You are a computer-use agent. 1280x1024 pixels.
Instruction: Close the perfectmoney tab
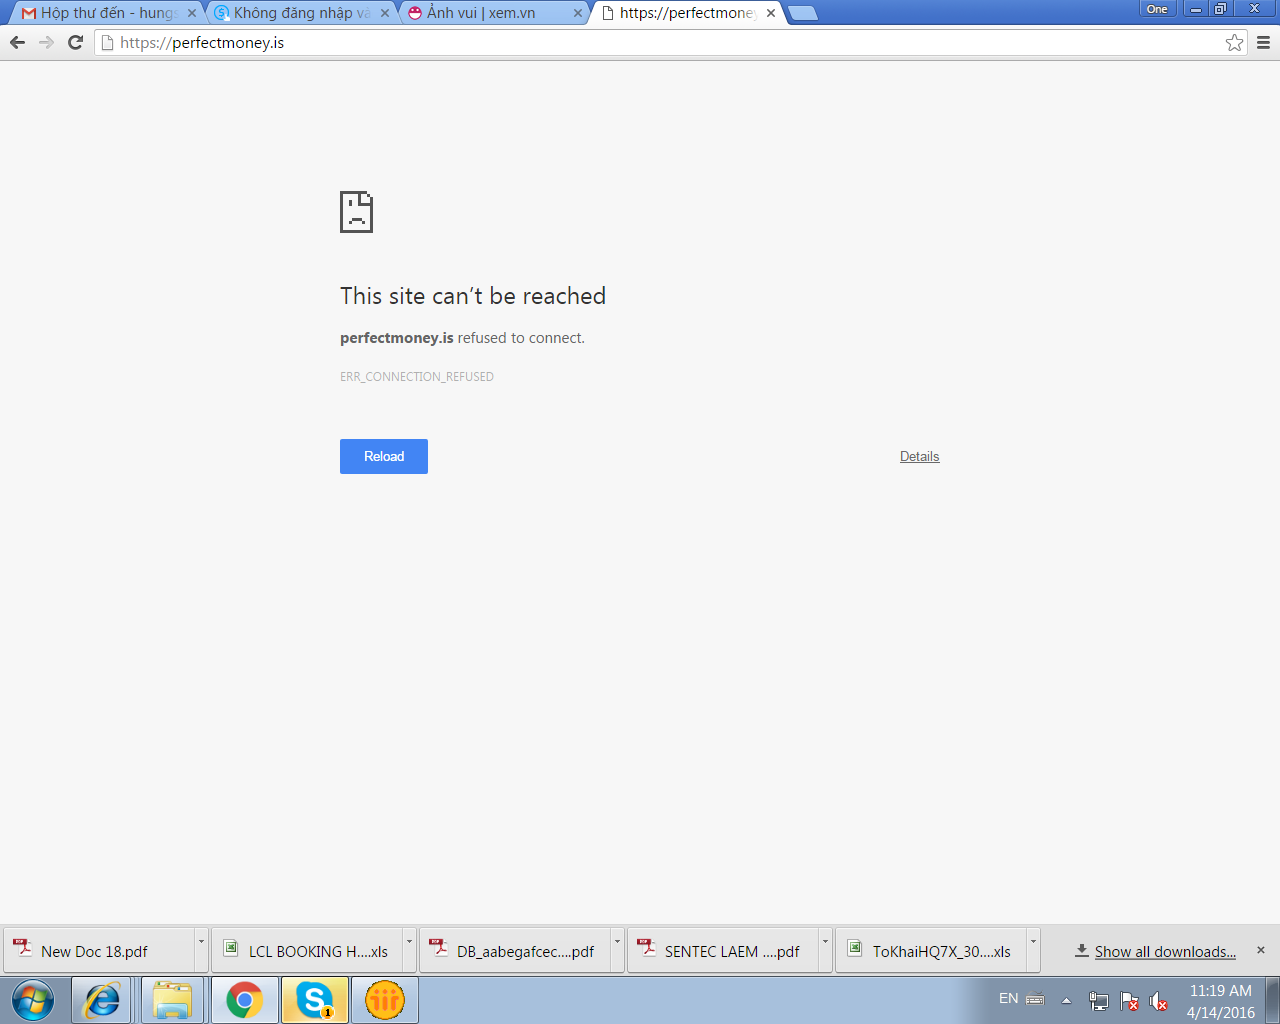coord(771,13)
